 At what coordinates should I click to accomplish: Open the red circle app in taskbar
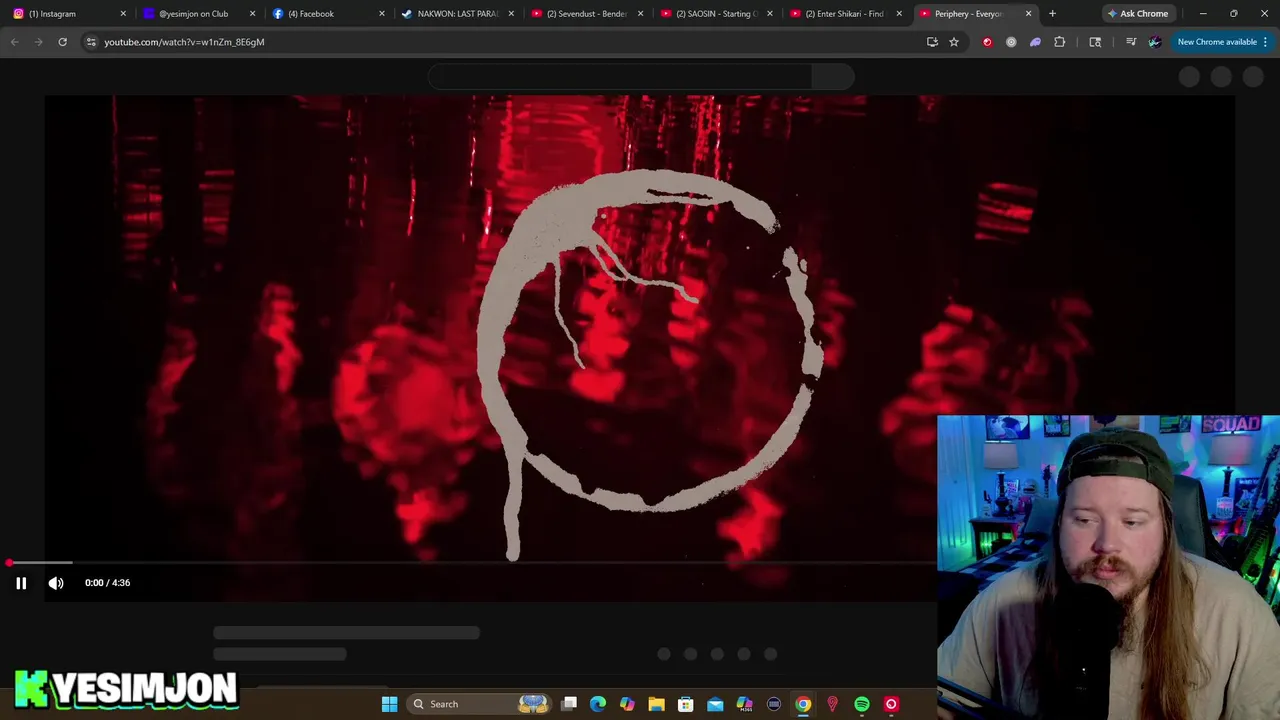[x=891, y=704]
